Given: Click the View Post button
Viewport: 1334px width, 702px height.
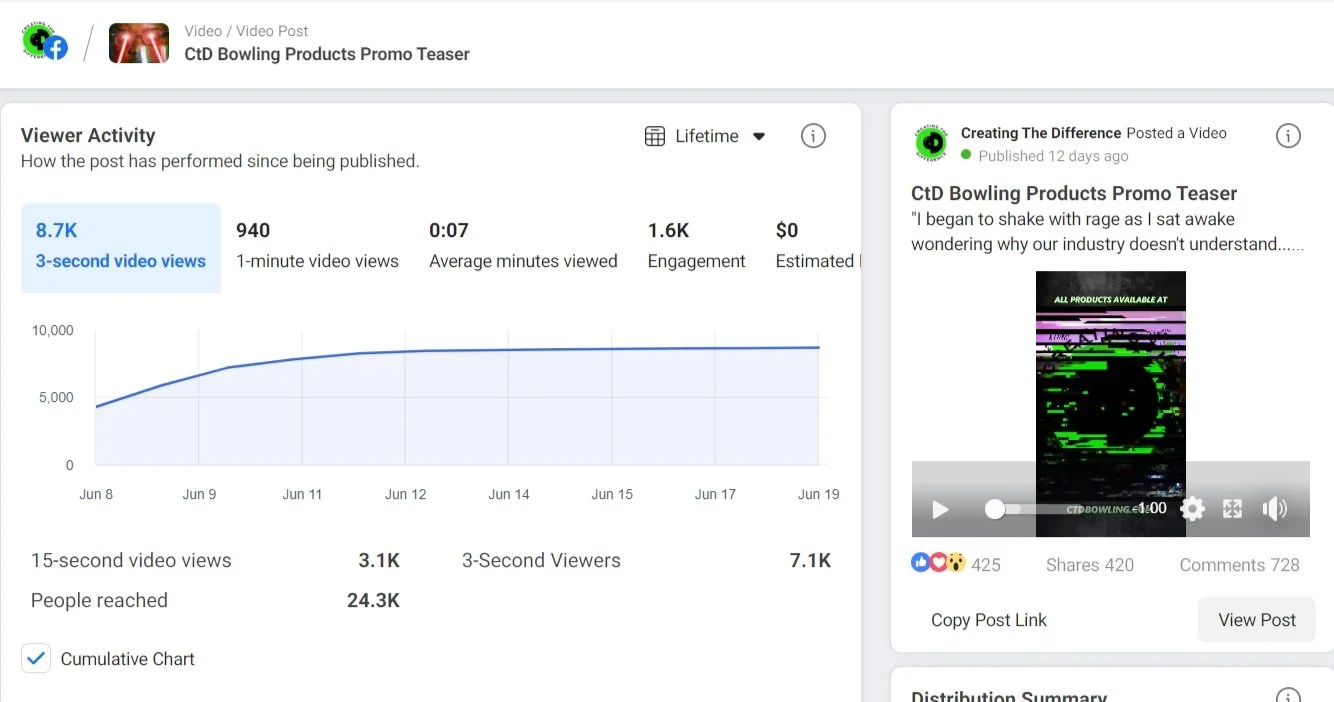Looking at the screenshot, I should click(1256, 619).
